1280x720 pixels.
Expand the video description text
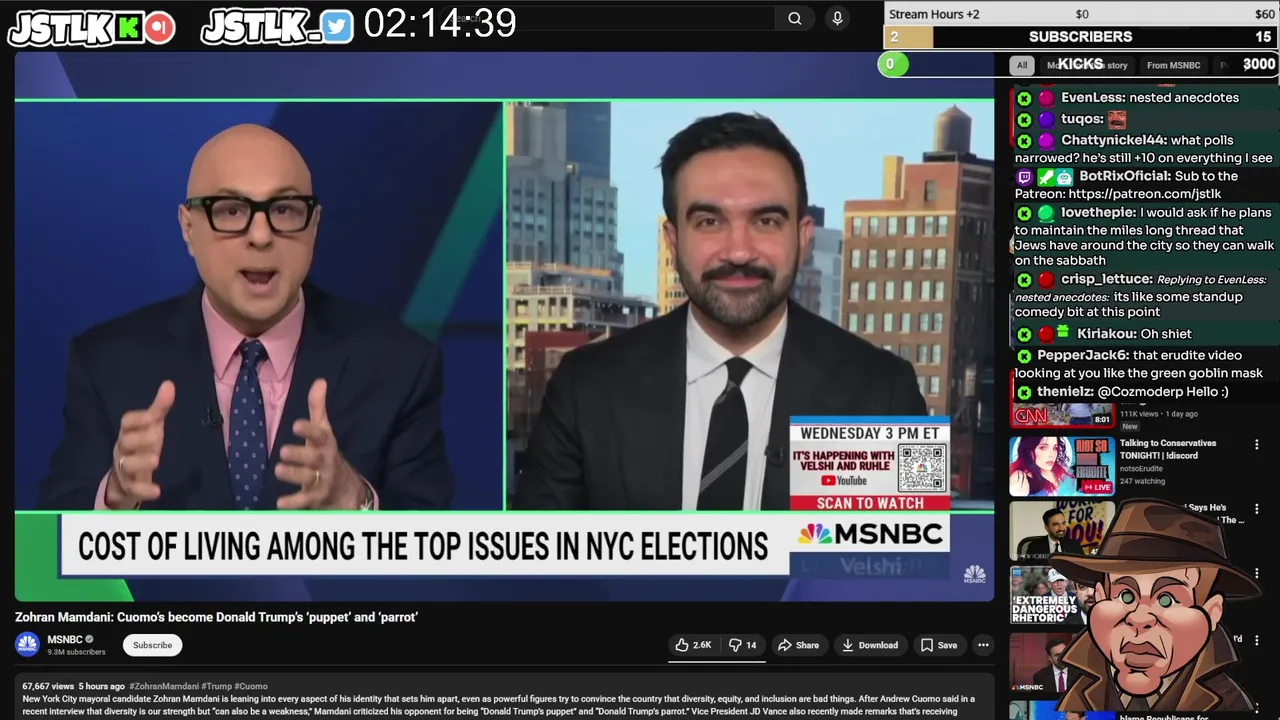[x=500, y=699]
